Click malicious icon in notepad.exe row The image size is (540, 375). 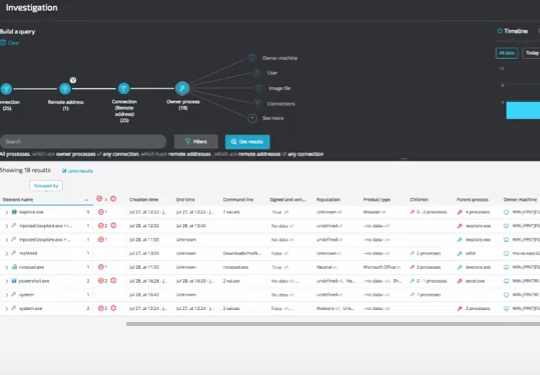pyautogui.click(x=101, y=267)
